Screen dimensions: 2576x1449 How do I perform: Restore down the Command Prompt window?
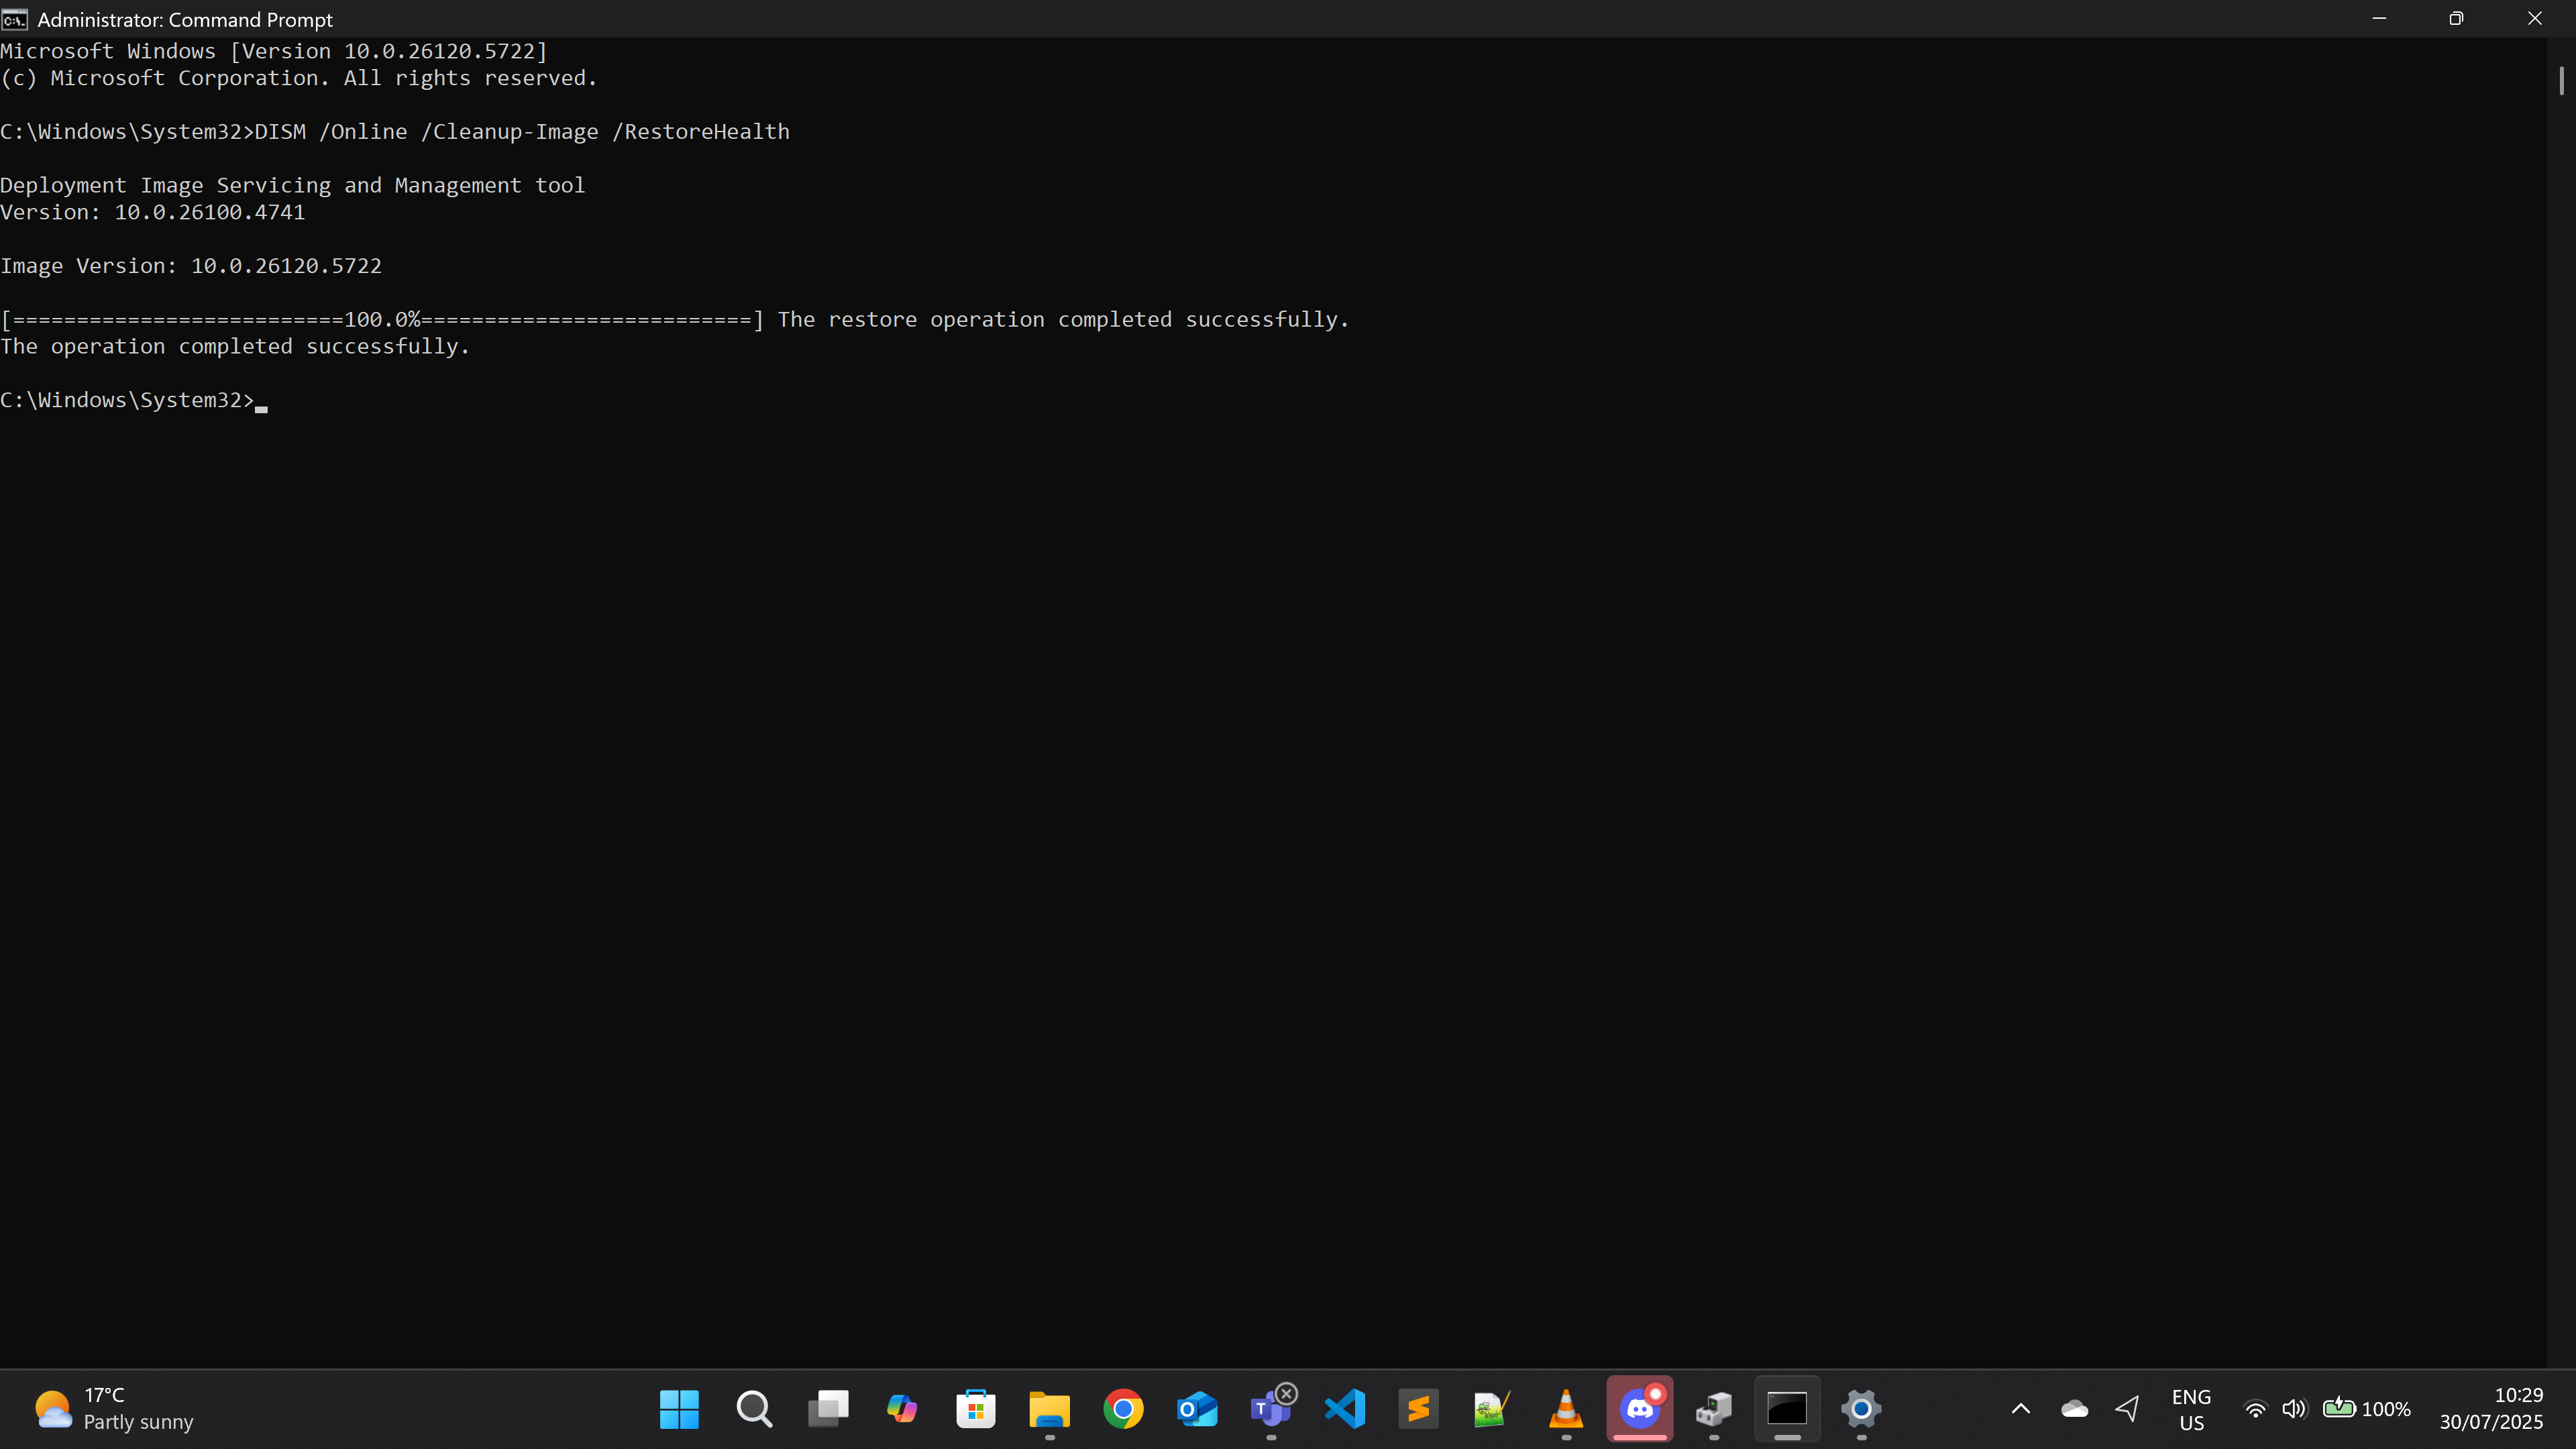pos(2457,19)
